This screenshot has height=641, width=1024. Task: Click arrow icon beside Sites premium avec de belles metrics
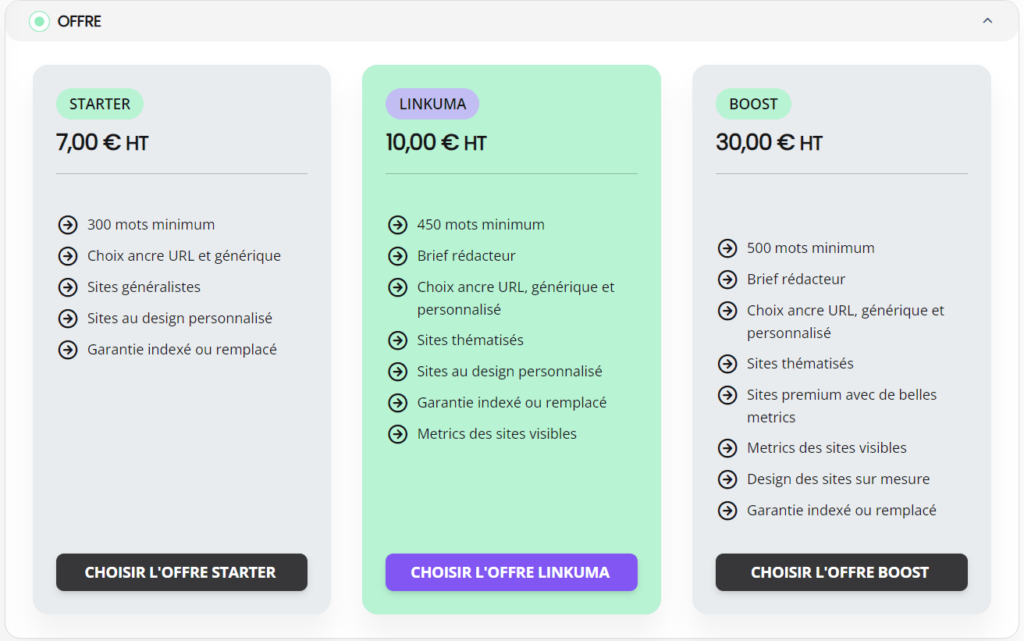727,395
